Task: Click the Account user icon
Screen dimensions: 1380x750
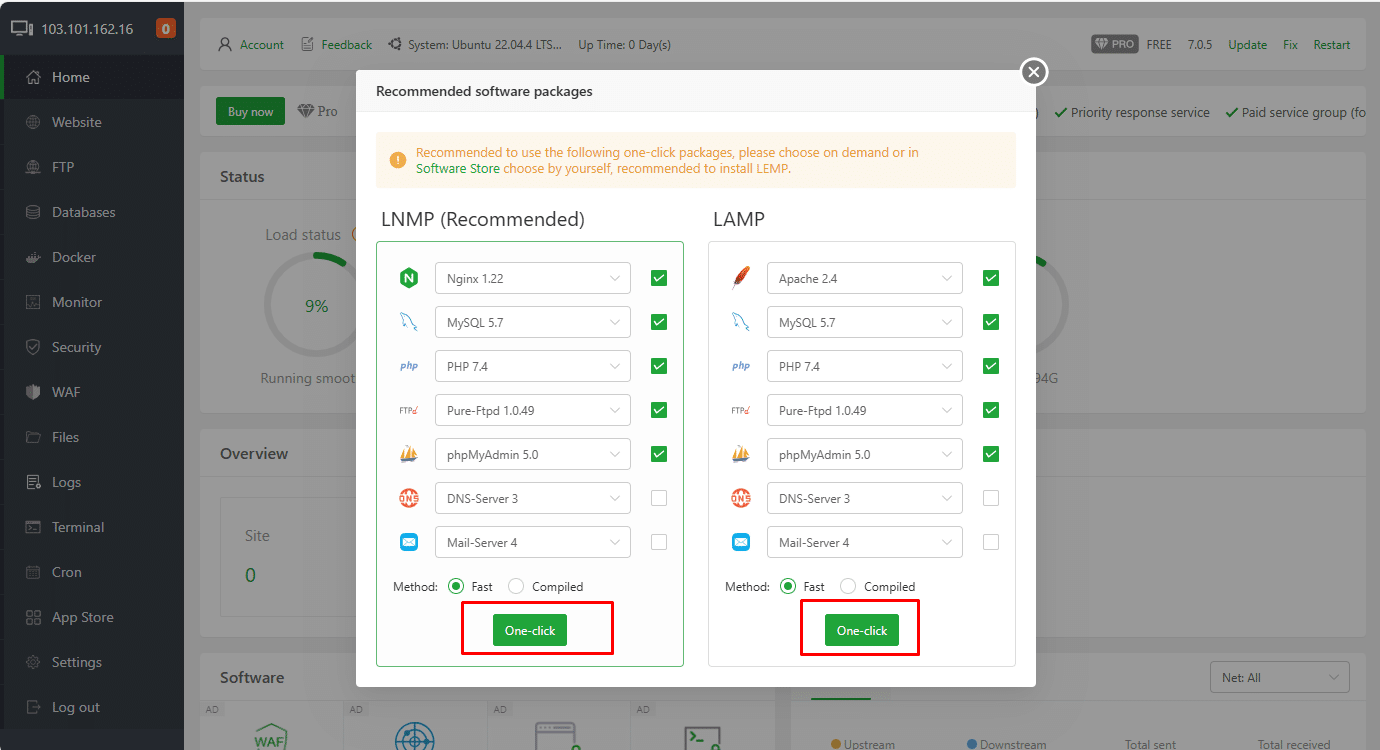Action: point(226,44)
